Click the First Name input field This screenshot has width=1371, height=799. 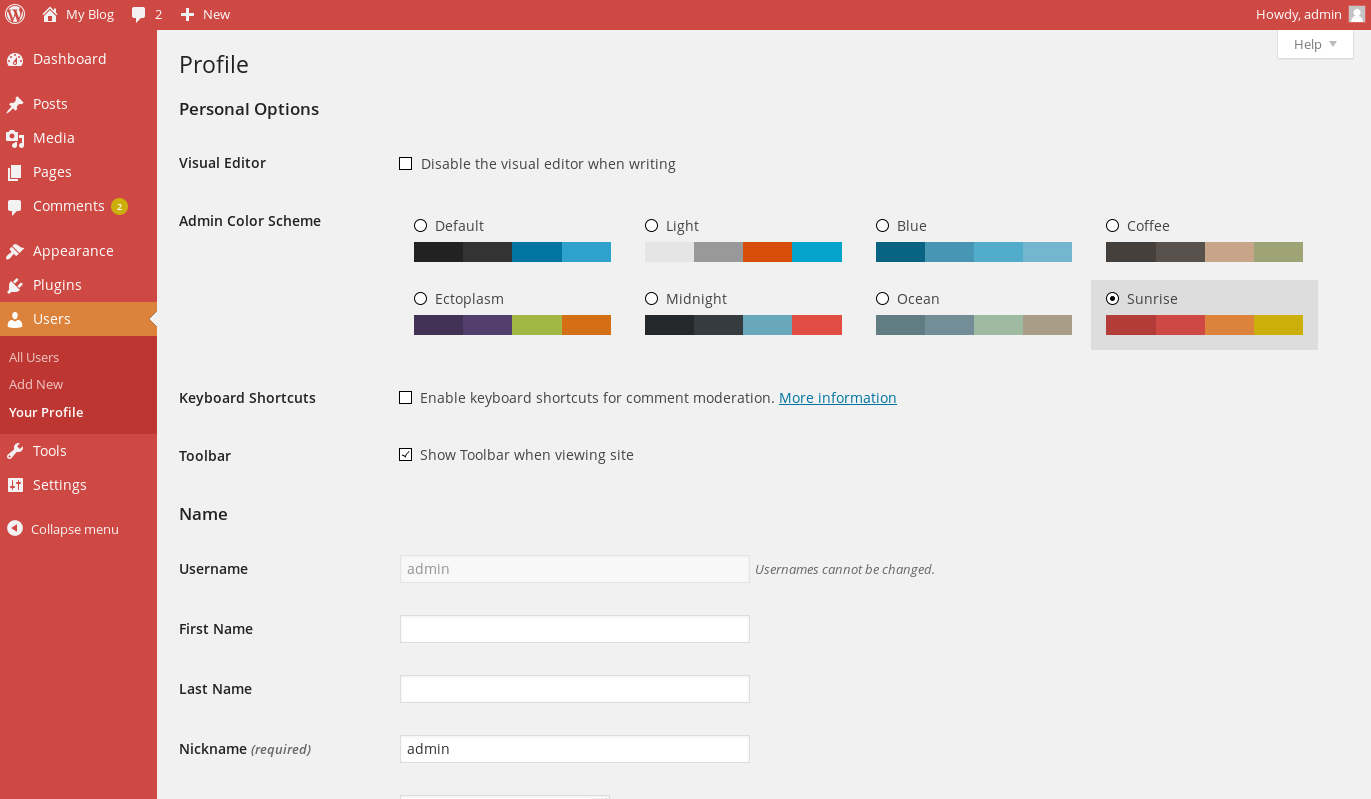[575, 629]
